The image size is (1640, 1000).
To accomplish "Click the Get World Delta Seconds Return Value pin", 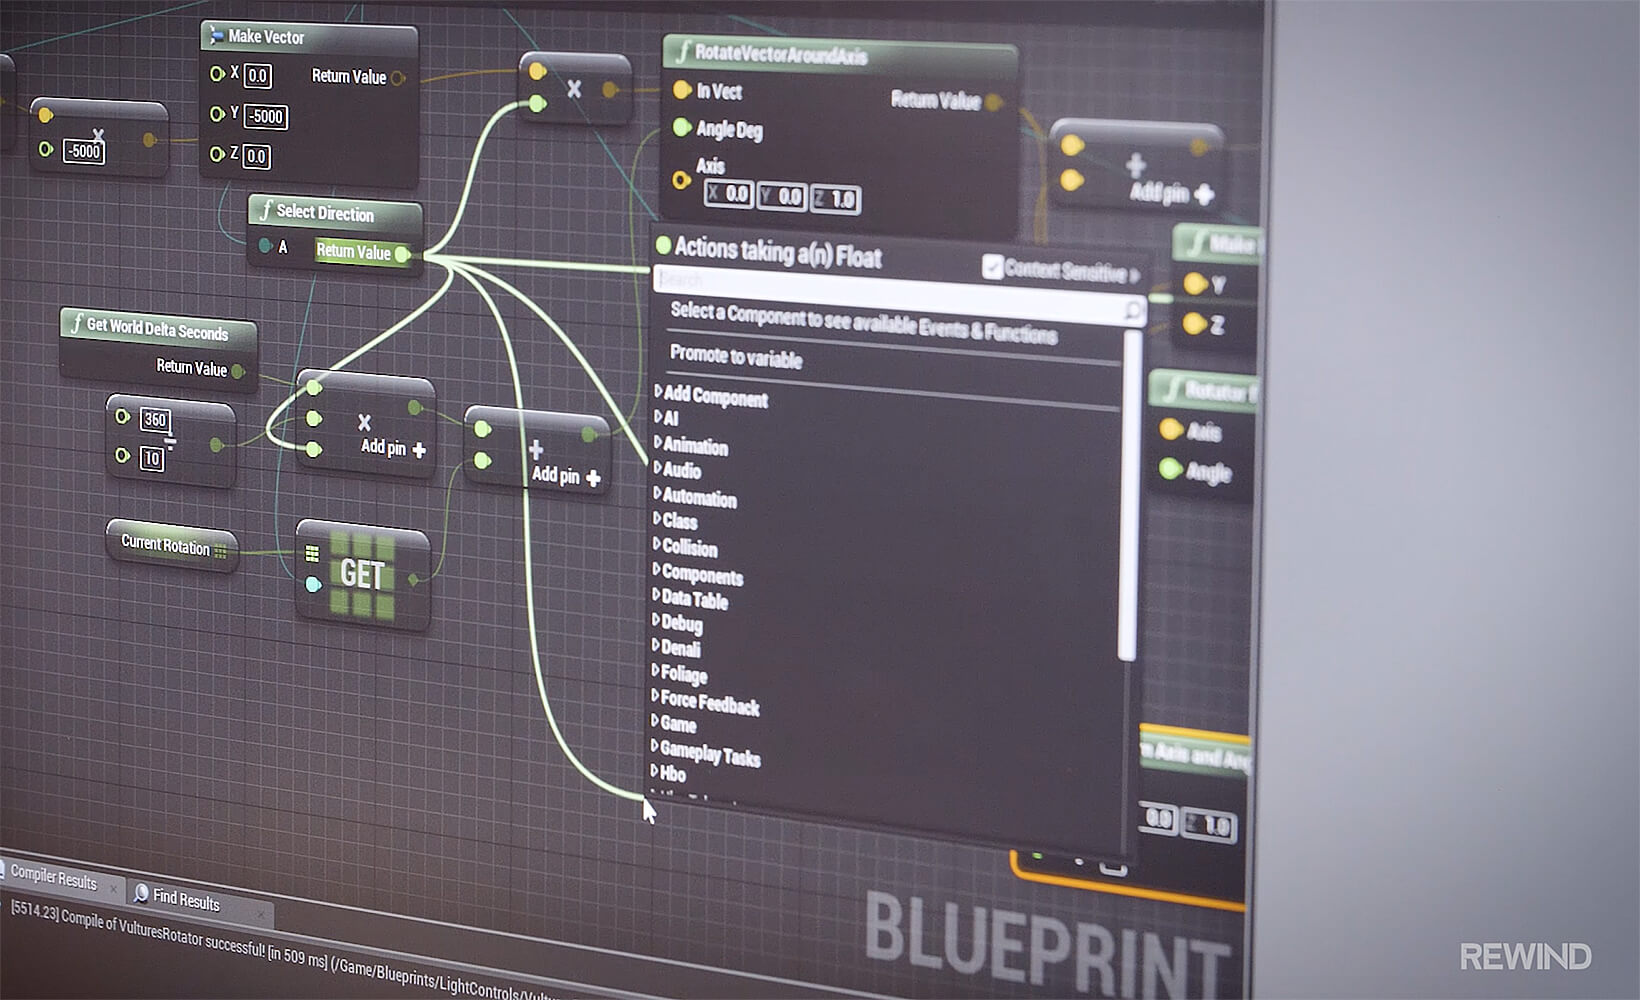I will point(238,371).
